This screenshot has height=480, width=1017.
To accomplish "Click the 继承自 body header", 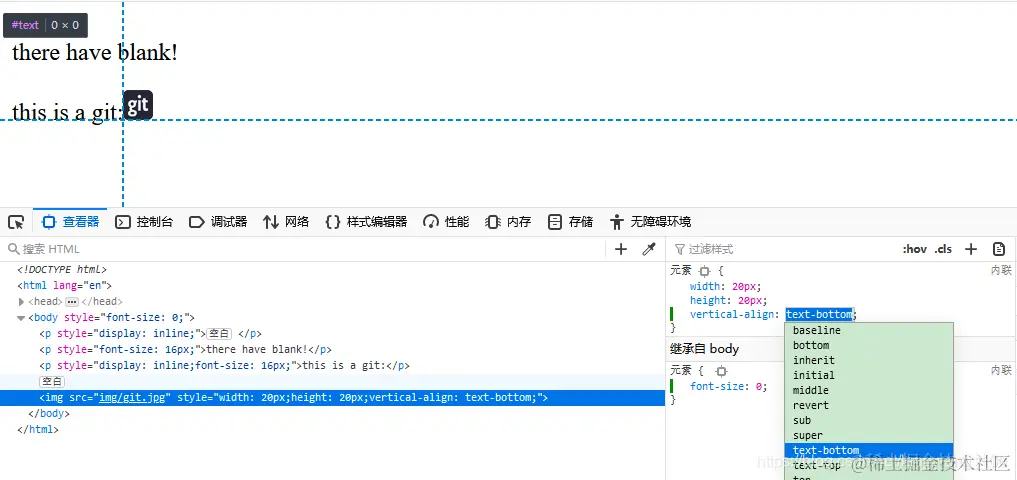I will pos(704,349).
